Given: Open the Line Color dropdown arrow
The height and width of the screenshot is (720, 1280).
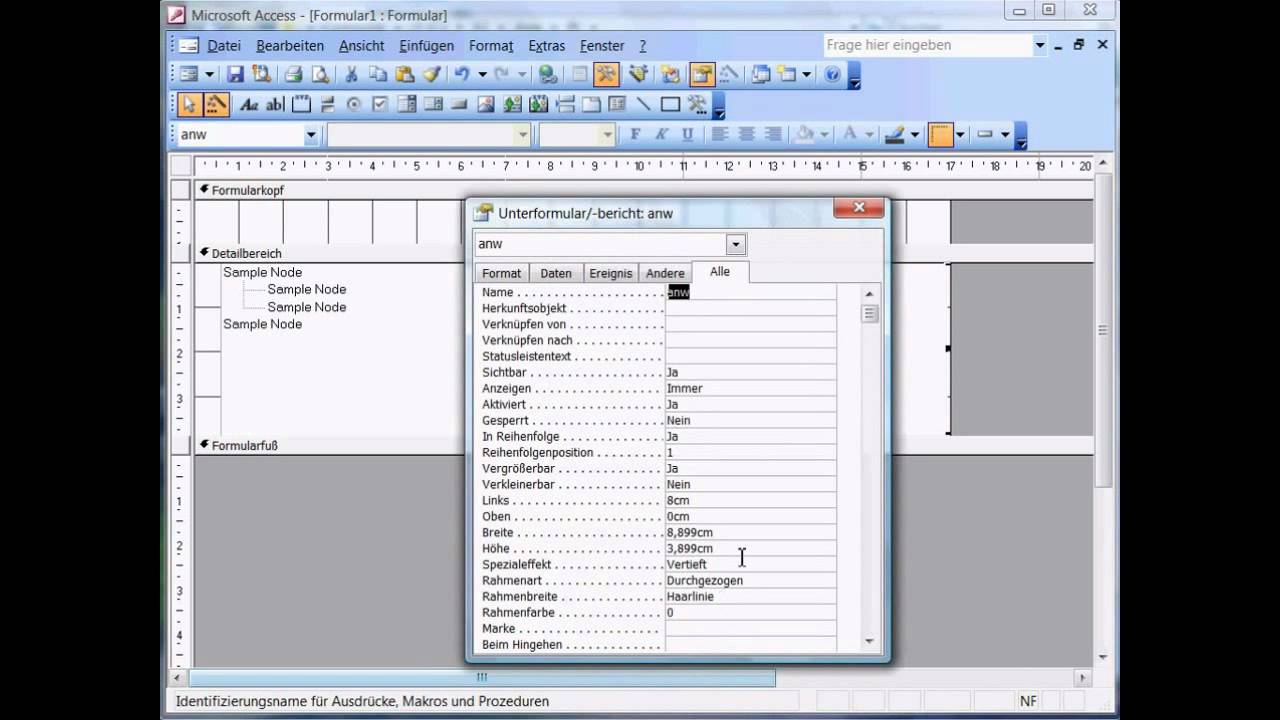Looking at the screenshot, I should coord(915,135).
